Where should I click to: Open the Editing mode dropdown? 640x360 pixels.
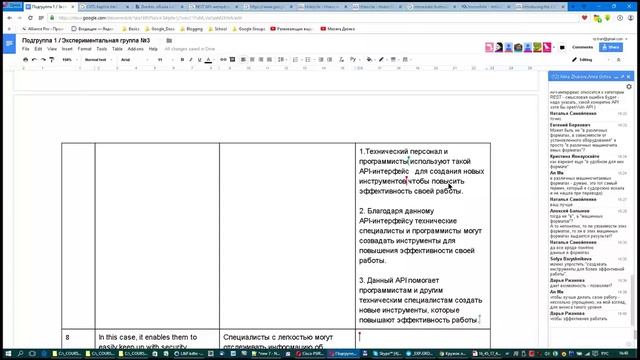tap(591, 60)
